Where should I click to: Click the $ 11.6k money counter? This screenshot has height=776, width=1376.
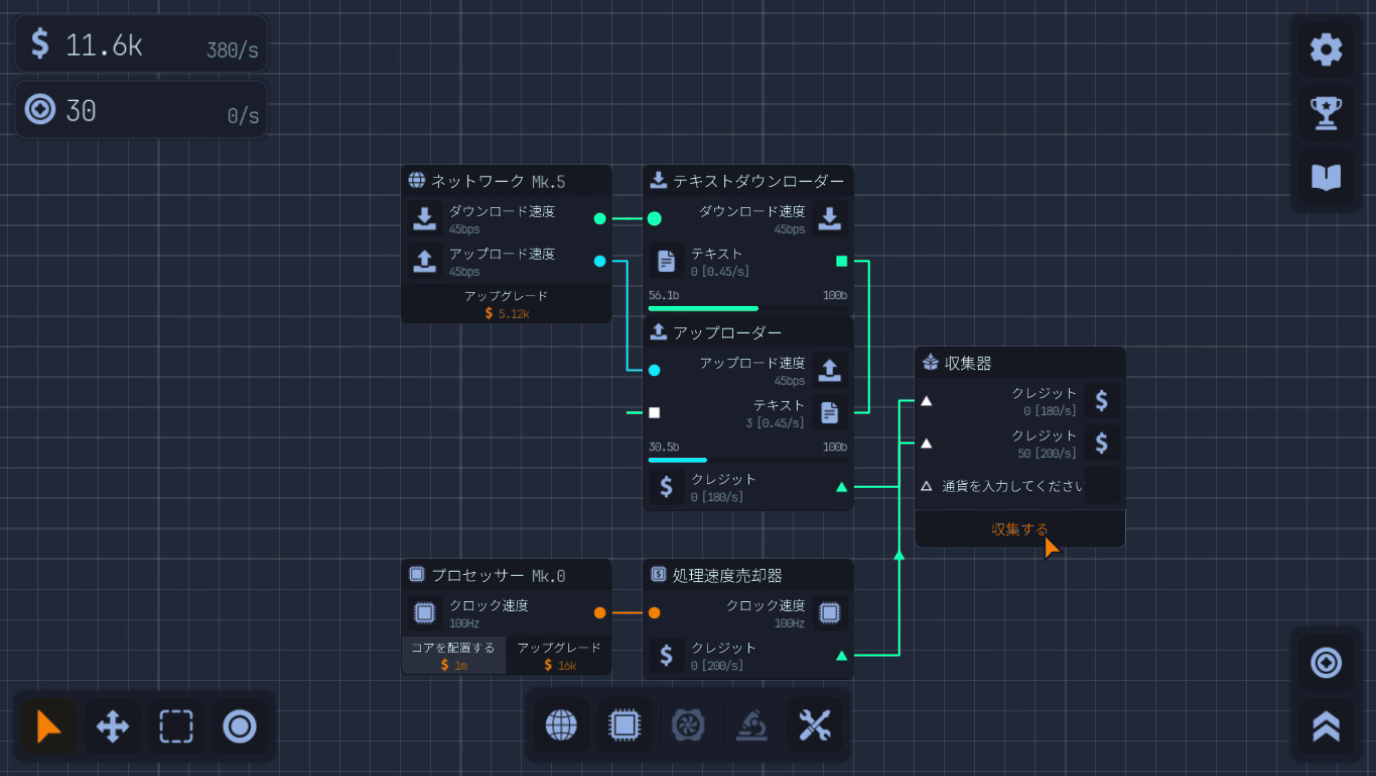point(141,44)
